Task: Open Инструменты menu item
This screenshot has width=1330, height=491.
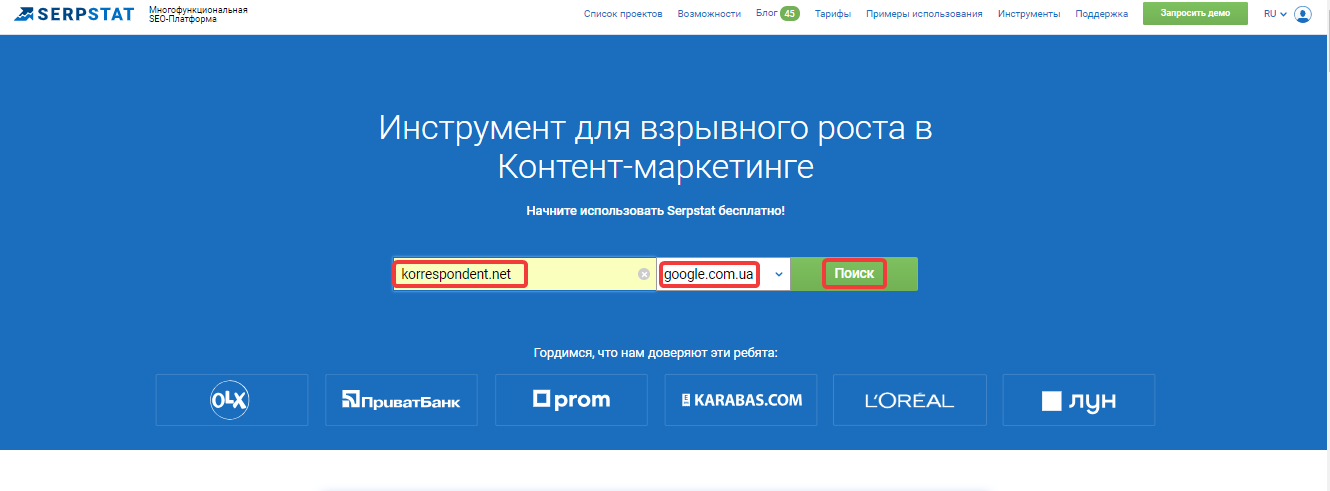Action: coord(1029,14)
